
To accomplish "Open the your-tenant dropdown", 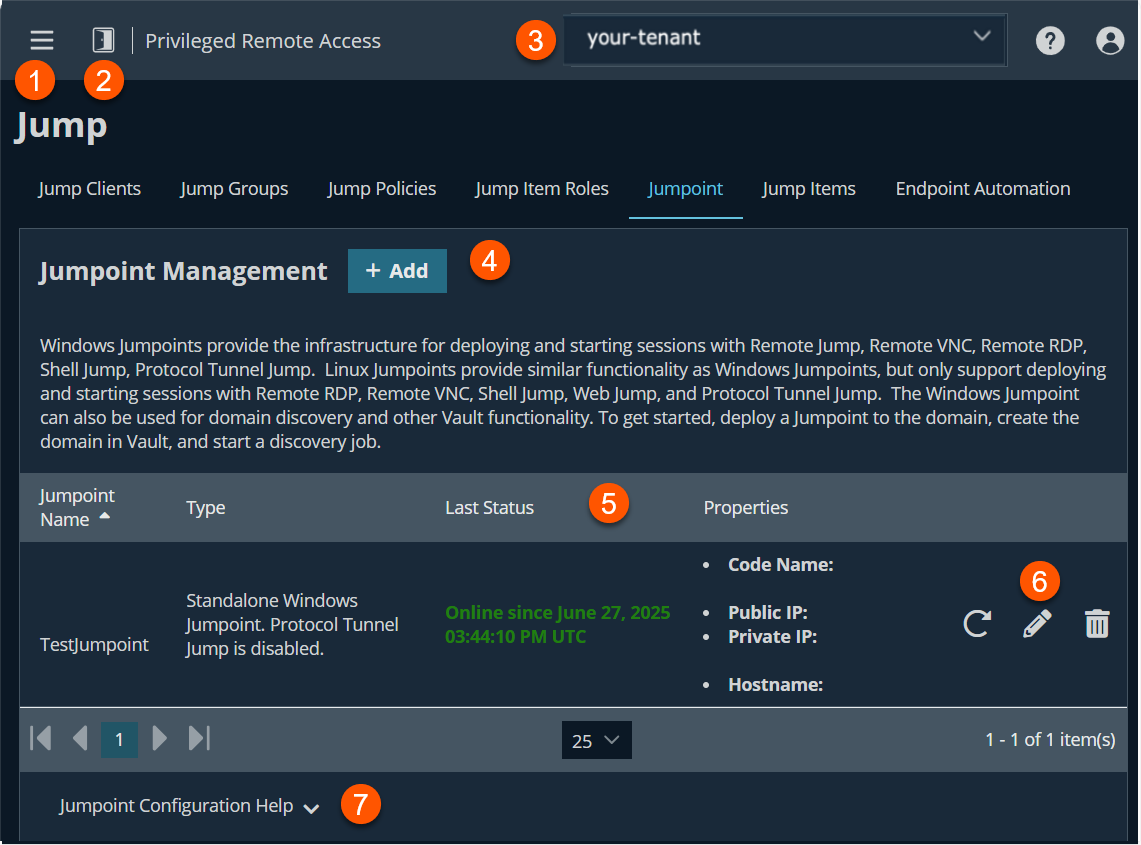I will coord(785,39).
